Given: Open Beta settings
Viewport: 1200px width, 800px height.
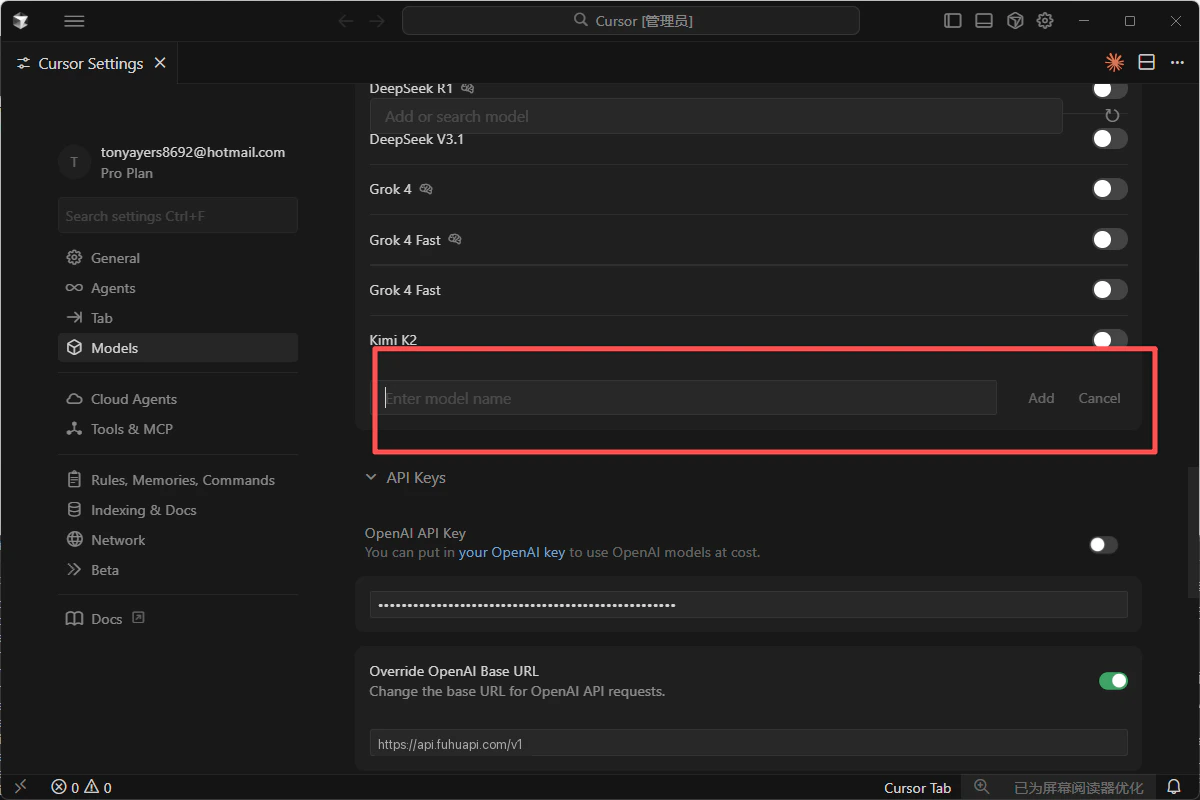Looking at the screenshot, I should tap(178, 570).
